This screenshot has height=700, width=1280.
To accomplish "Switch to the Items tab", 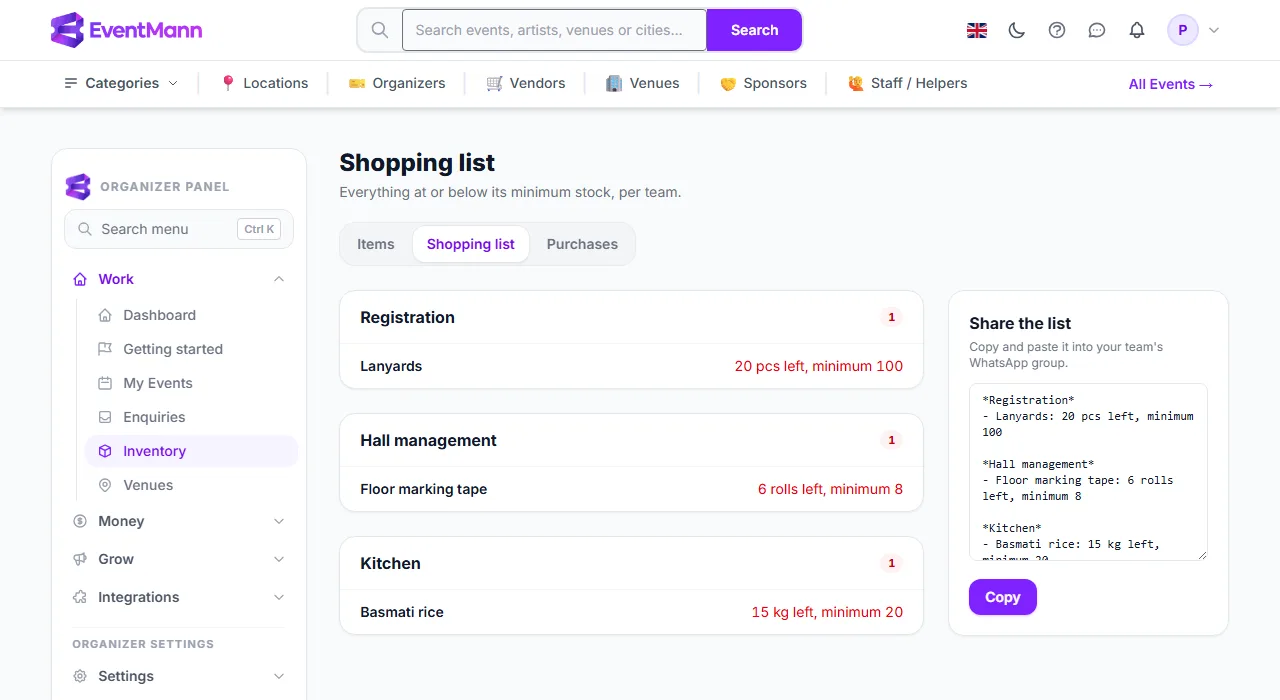I will 376,244.
